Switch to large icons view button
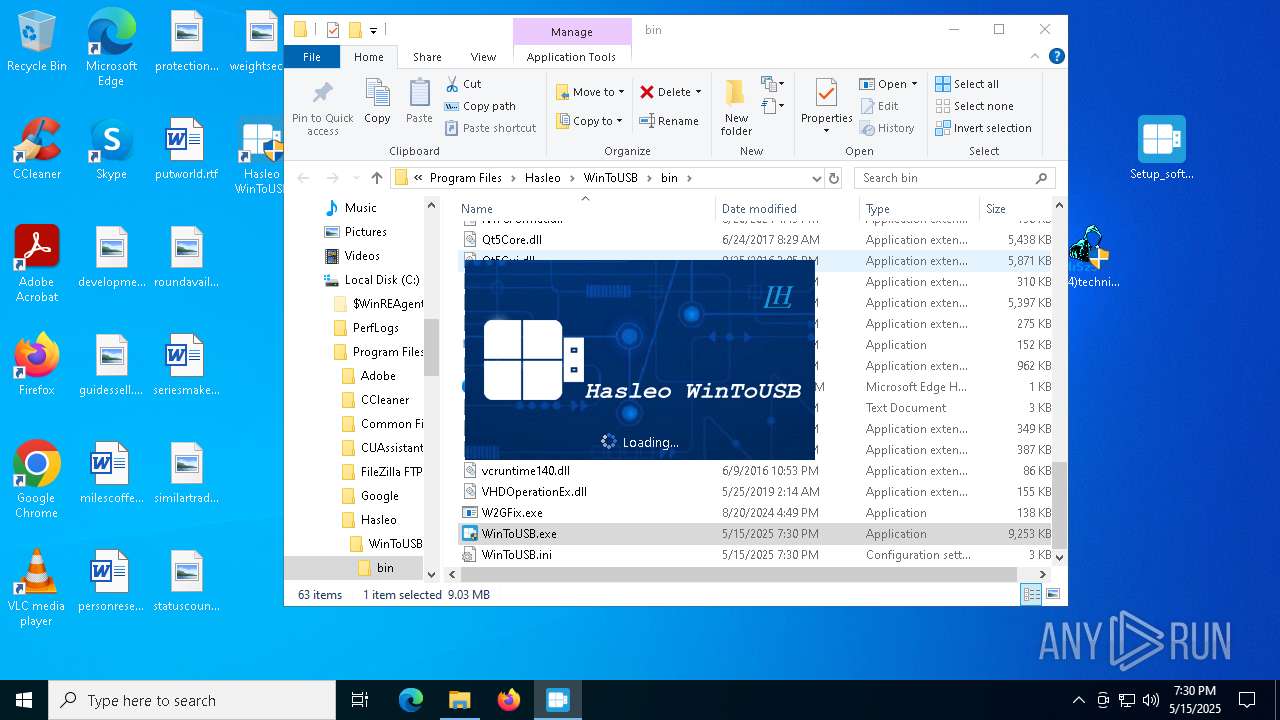This screenshot has width=1280, height=720. coord(1052,594)
